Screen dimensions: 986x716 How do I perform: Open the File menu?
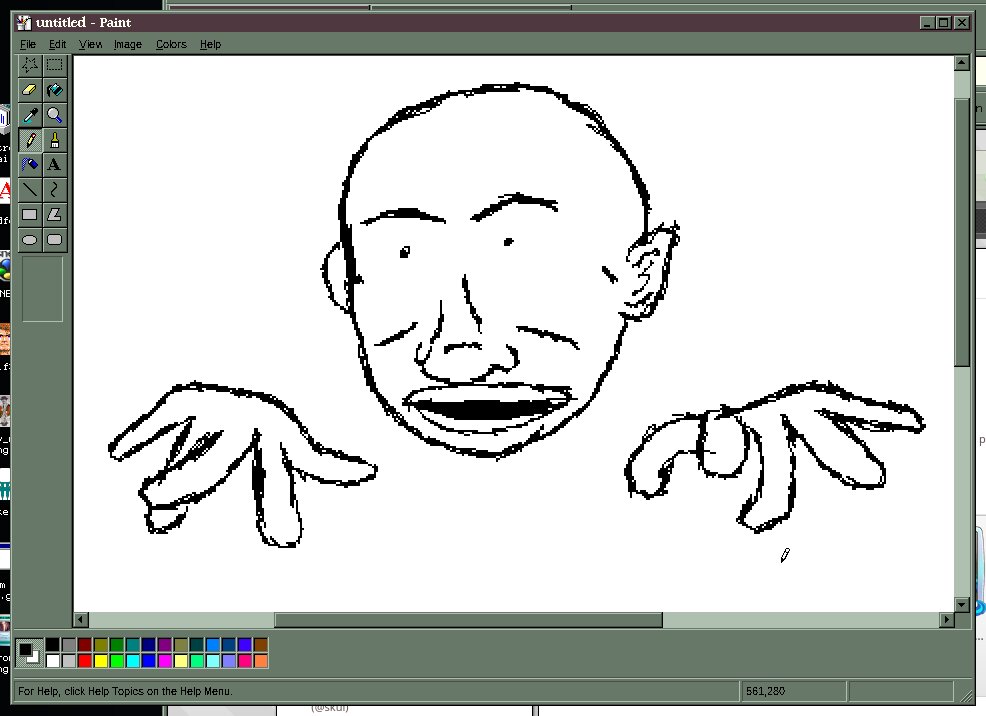click(28, 44)
